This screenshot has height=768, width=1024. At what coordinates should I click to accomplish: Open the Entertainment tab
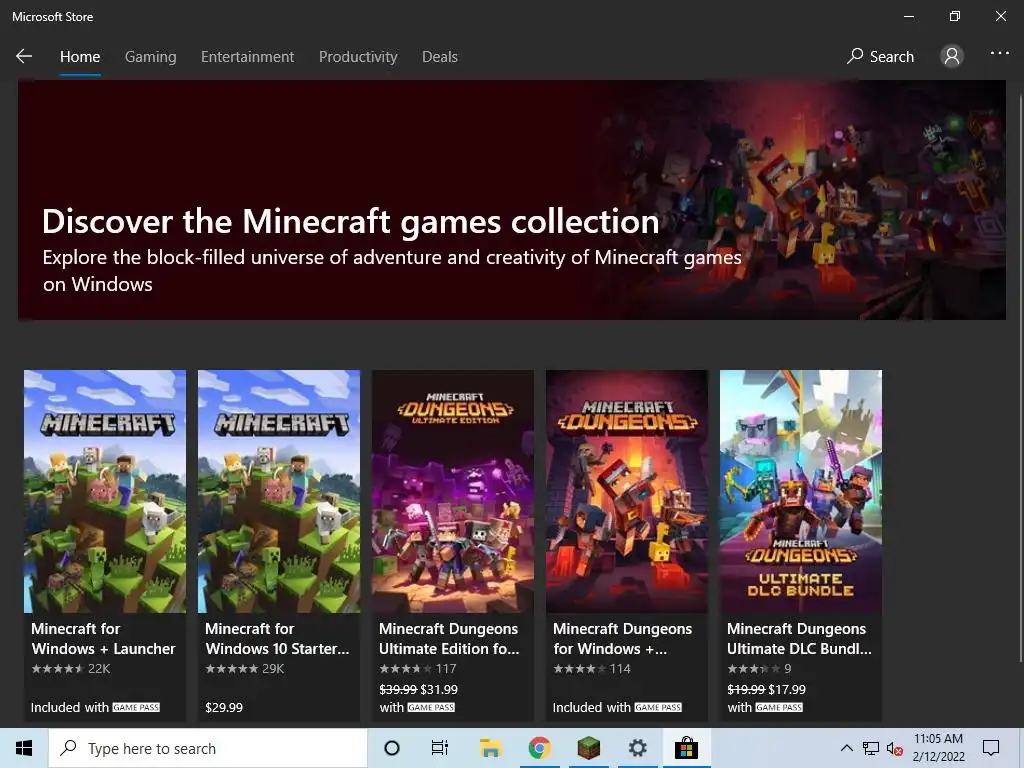click(x=248, y=57)
